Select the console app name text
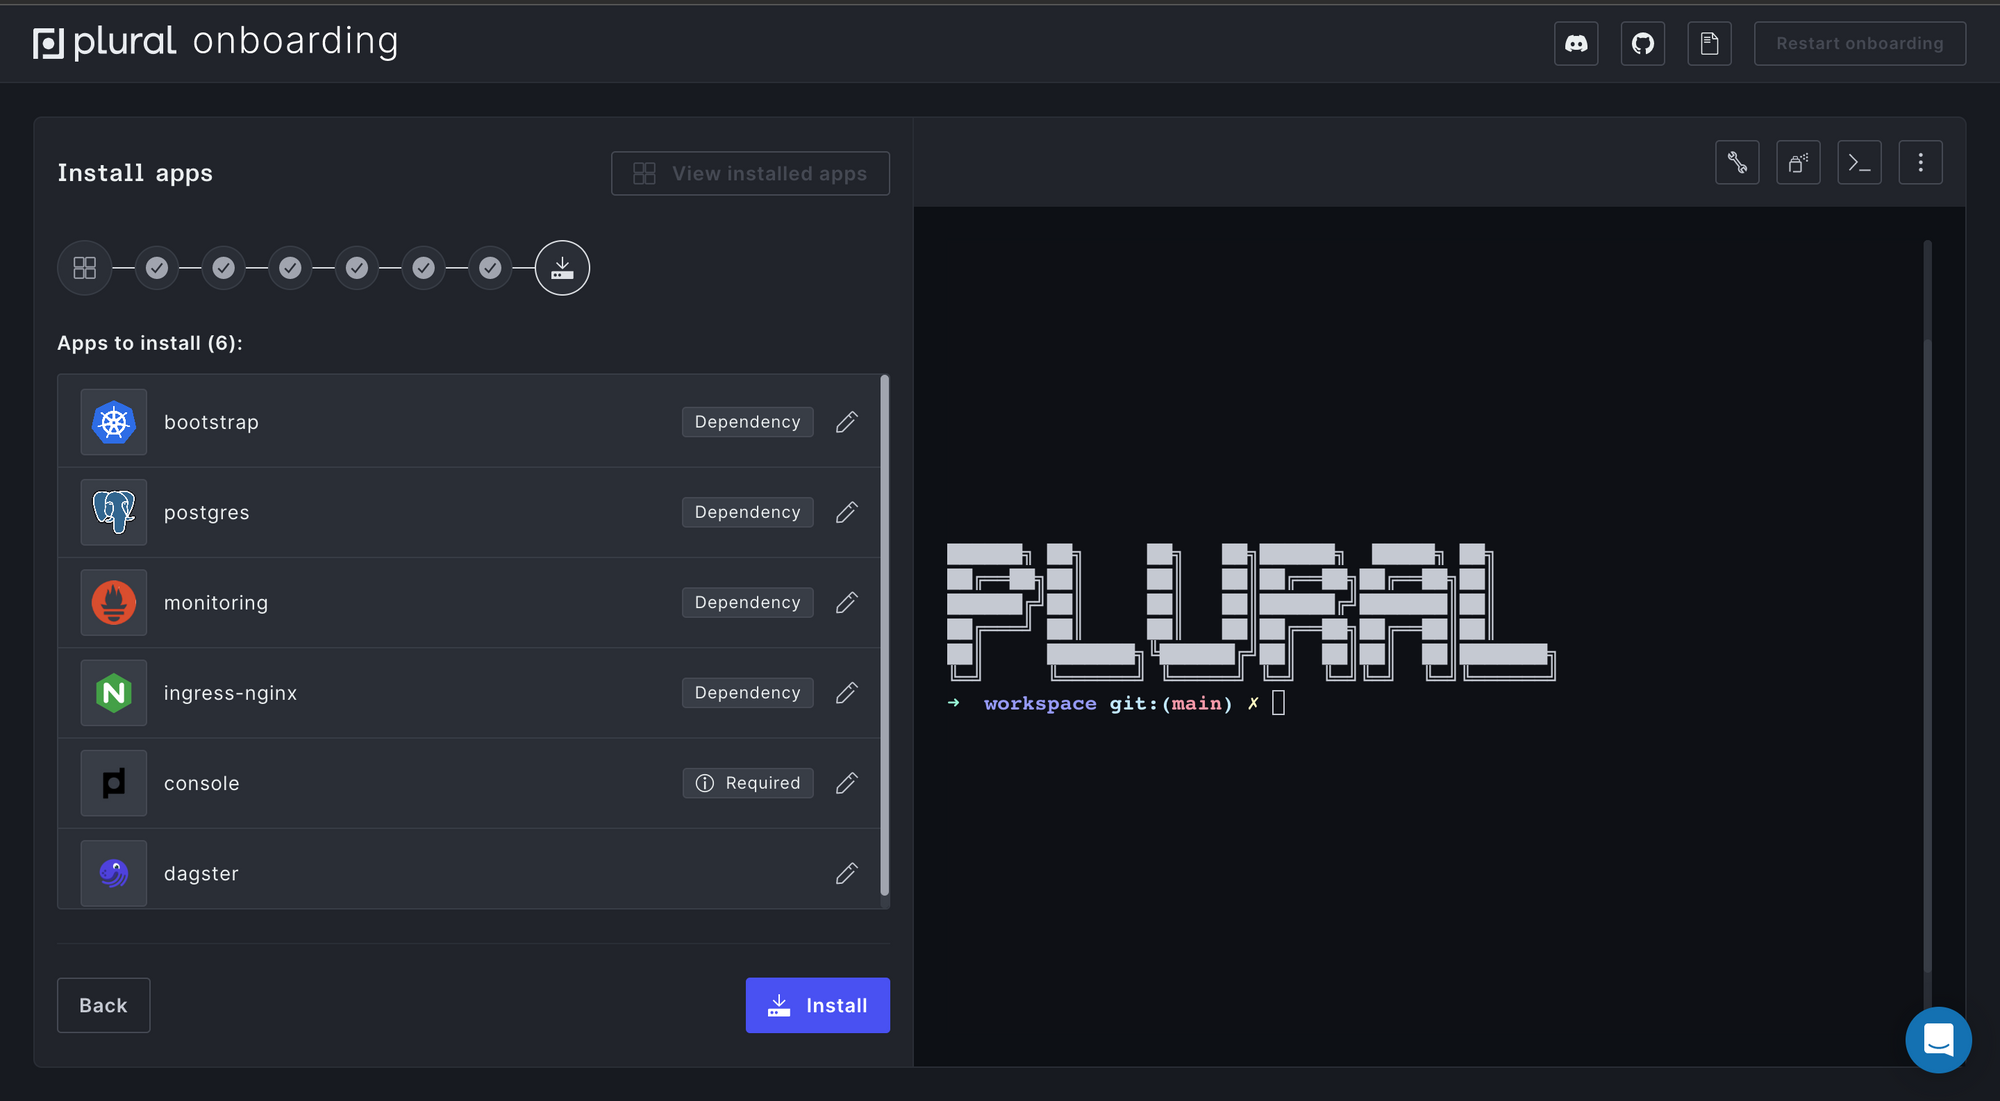Image resolution: width=2000 pixels, height=1101 pixels. tap(202, 784)
